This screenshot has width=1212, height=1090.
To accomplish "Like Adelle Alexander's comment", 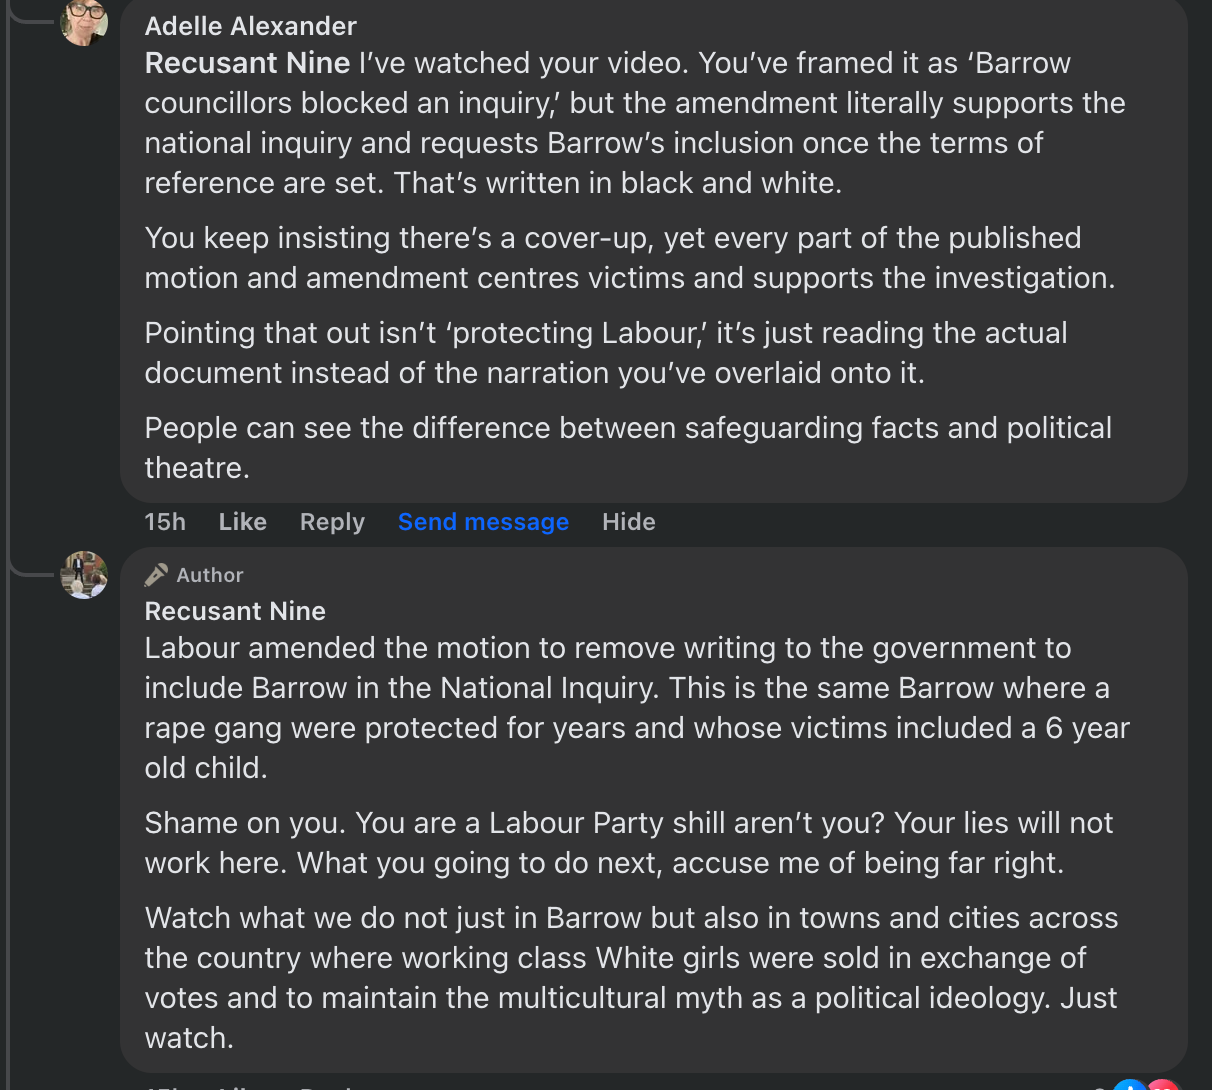I will click(x=242, y=522).
